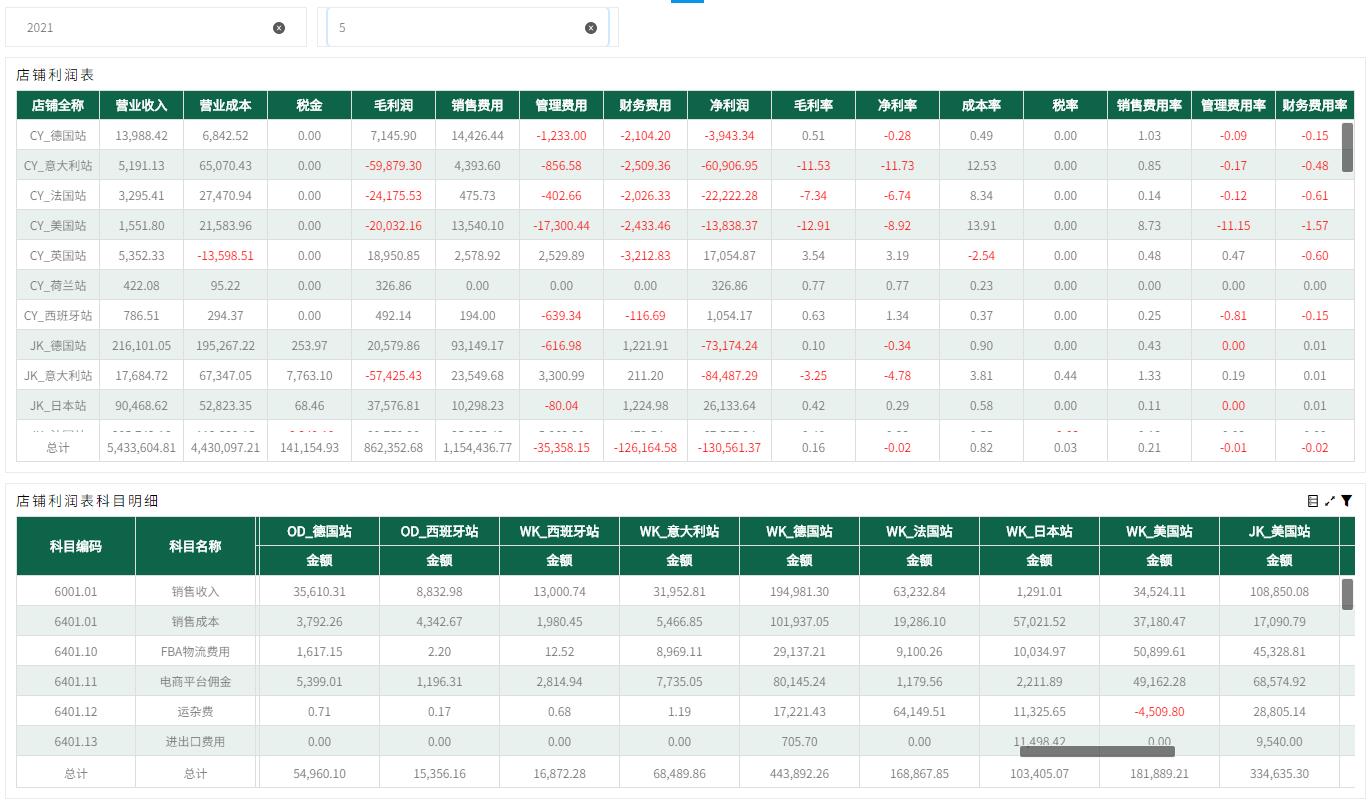Open the filter funnel on 科目明细 table

[x=1346, y=500]
